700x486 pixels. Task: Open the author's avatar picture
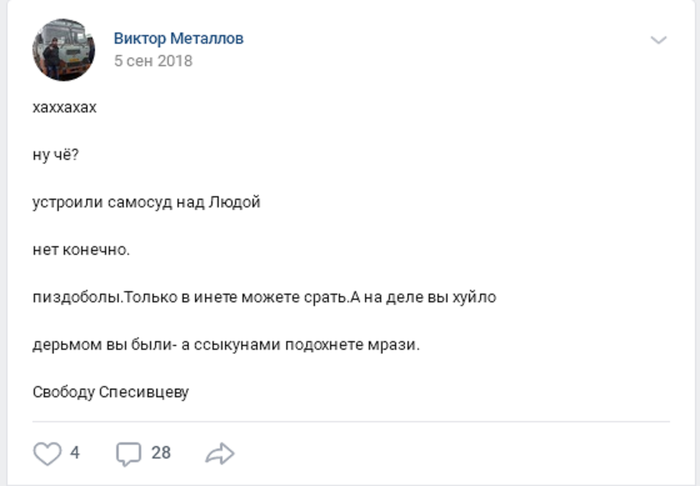pos(64,49)
